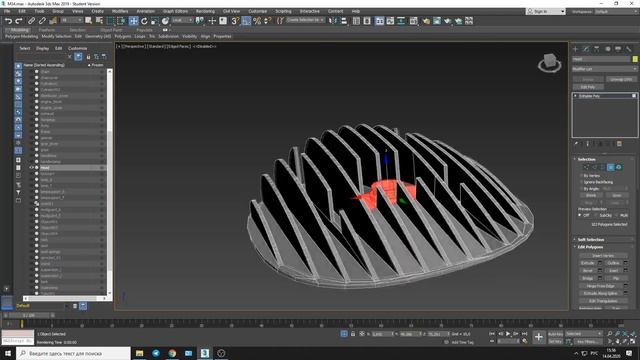The height and width of the screenshot is (360, 640).
Task: Click the Play Animation button
Action: tap(508, 334)
